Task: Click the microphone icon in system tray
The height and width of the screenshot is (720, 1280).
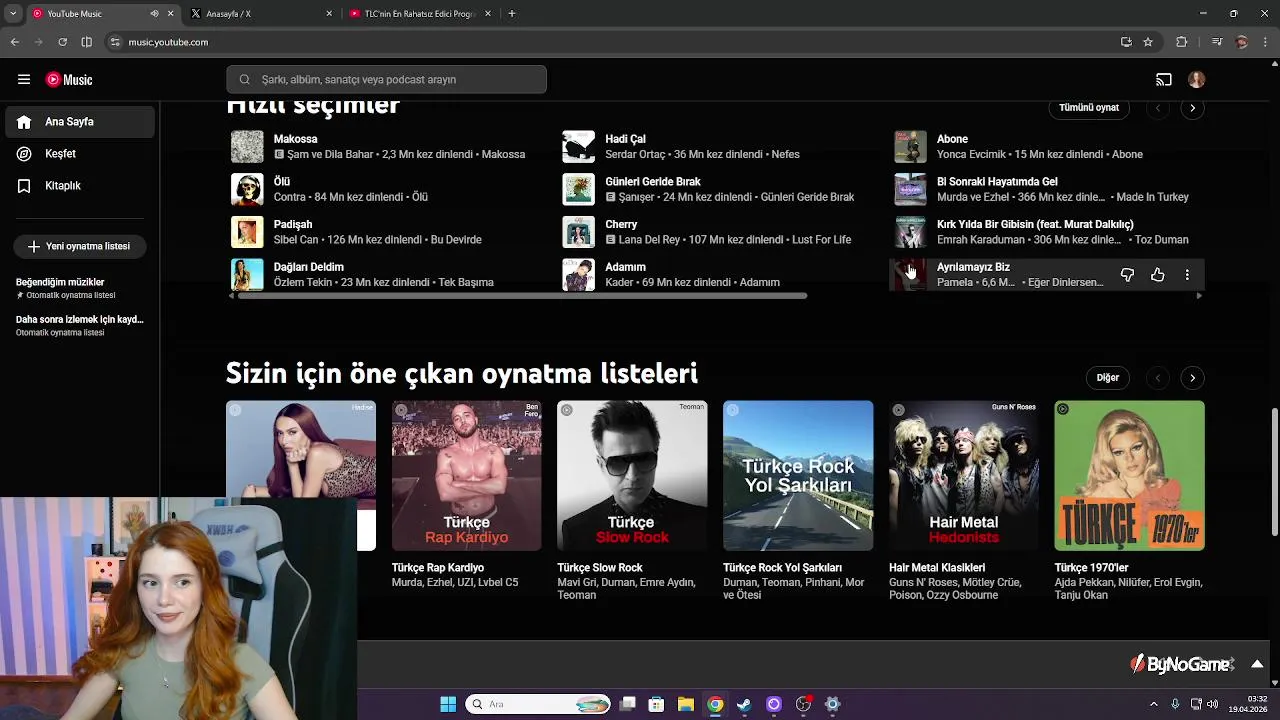Action: coord(1175,704)
